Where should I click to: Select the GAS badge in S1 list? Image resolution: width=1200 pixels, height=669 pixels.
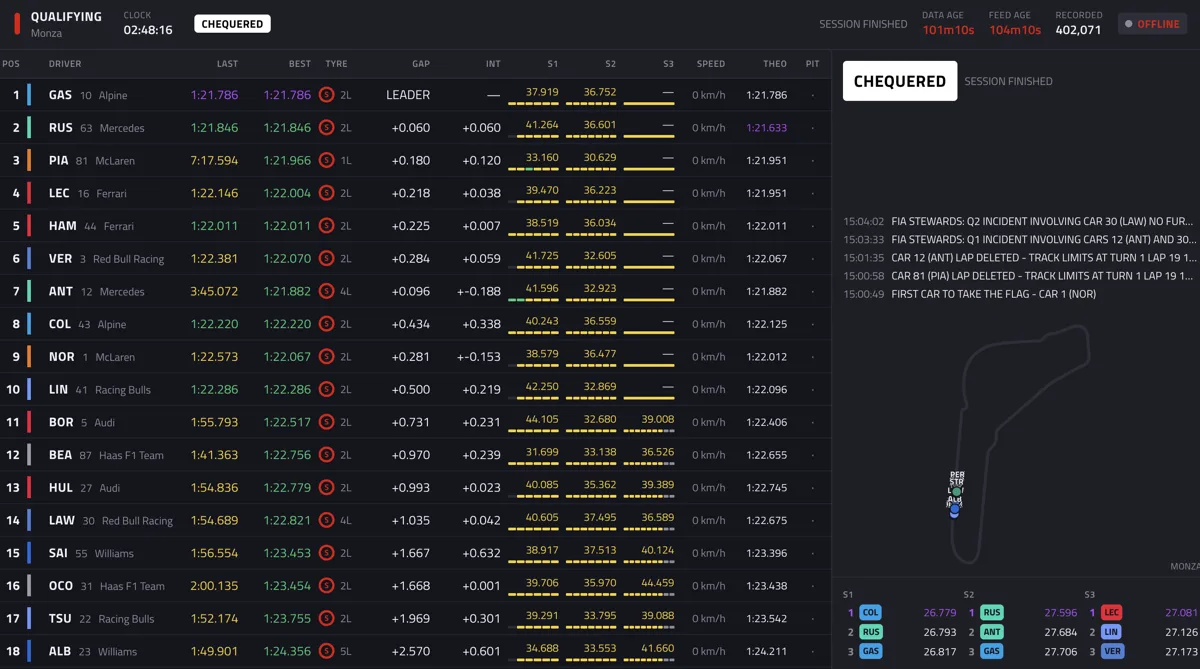[871, 651]
